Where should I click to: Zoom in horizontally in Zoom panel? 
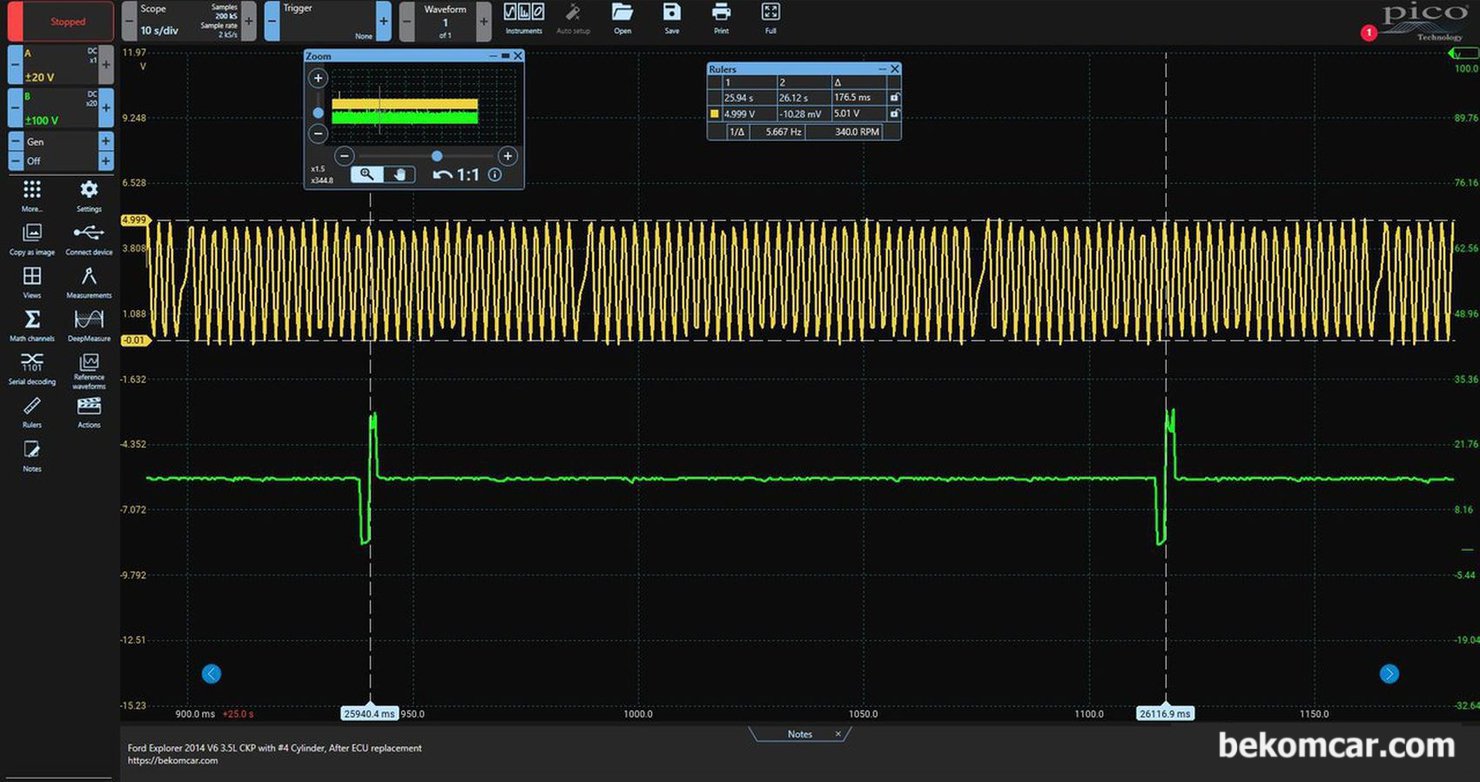[508, 156]
